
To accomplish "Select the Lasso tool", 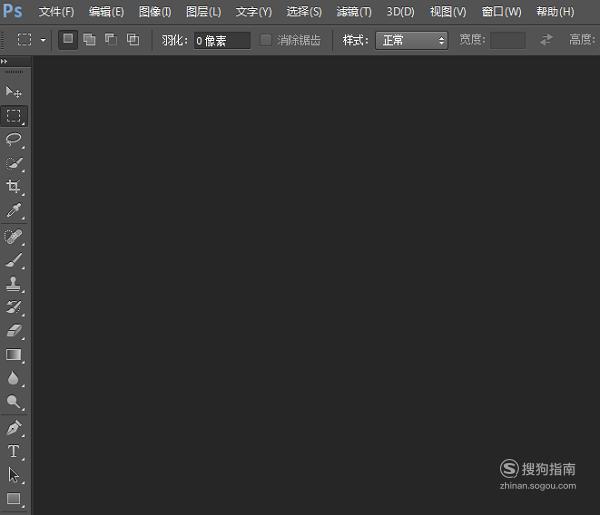I will 14,139.
